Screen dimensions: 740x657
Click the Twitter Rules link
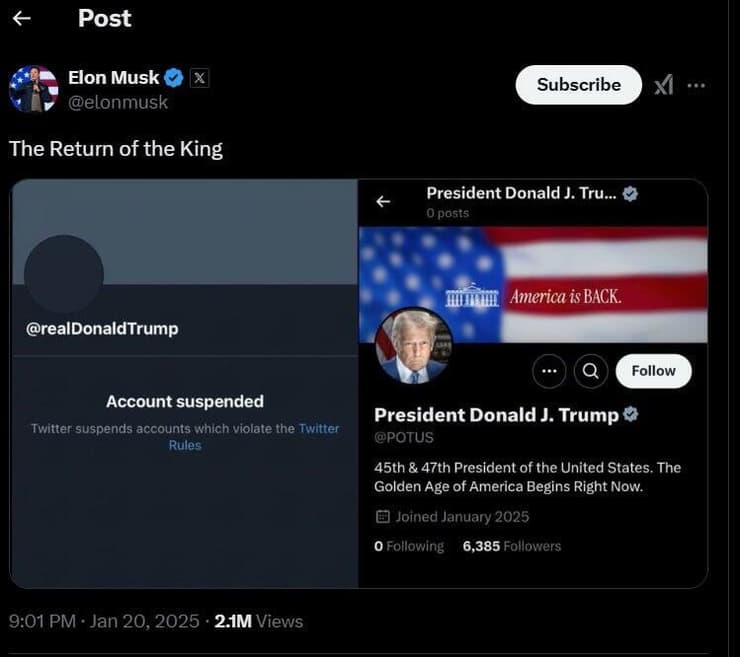point(318,429)
